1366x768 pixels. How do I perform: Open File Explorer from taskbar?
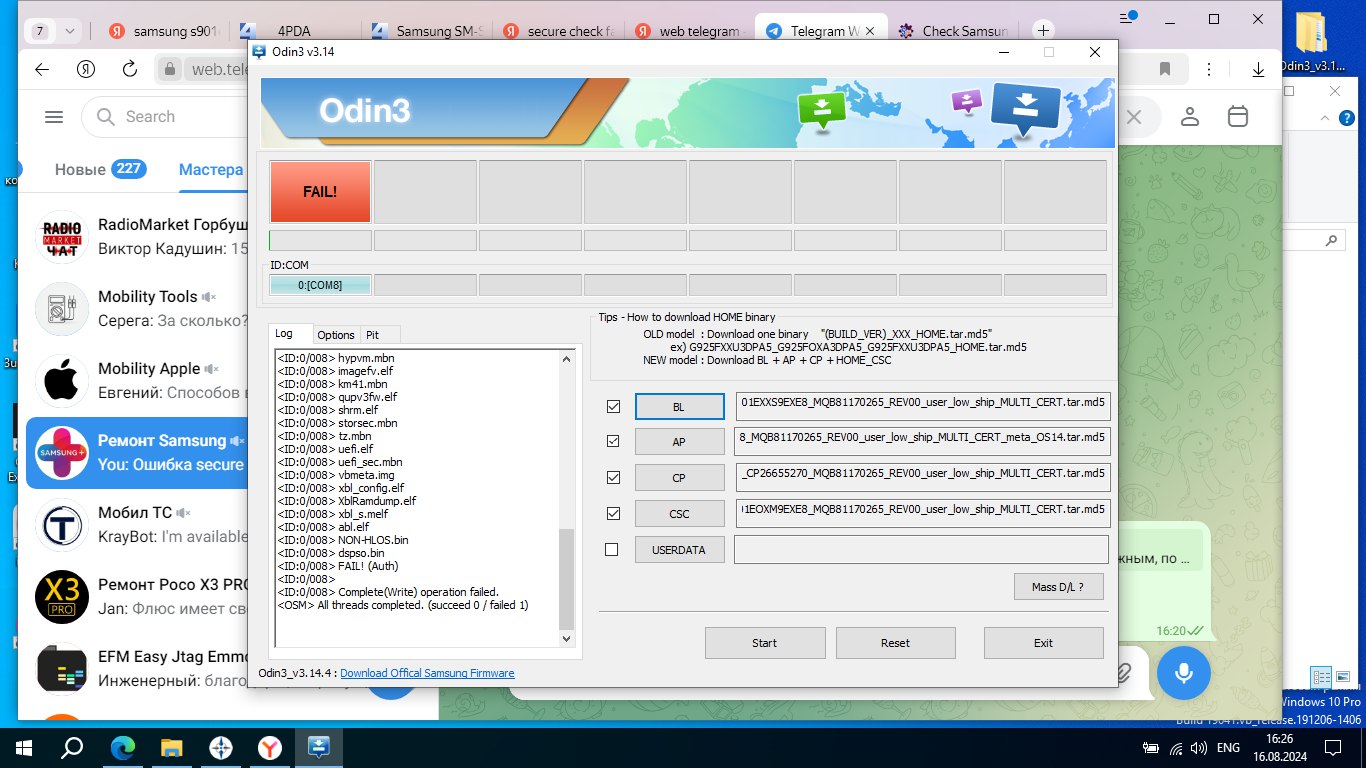(x=172, y=747)
